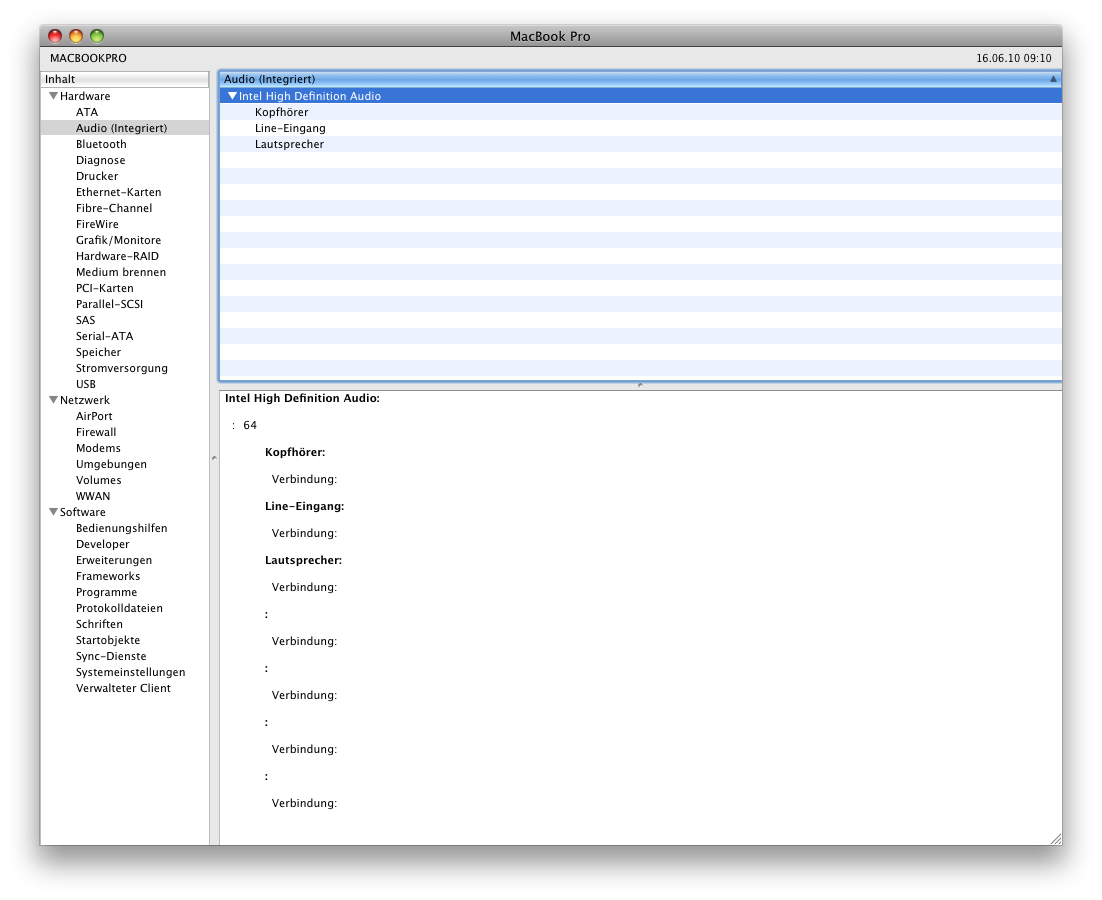Viewport: 1102px width, 900px height.
Task: Open the USB hardware entry
Action: click(86, 384)
